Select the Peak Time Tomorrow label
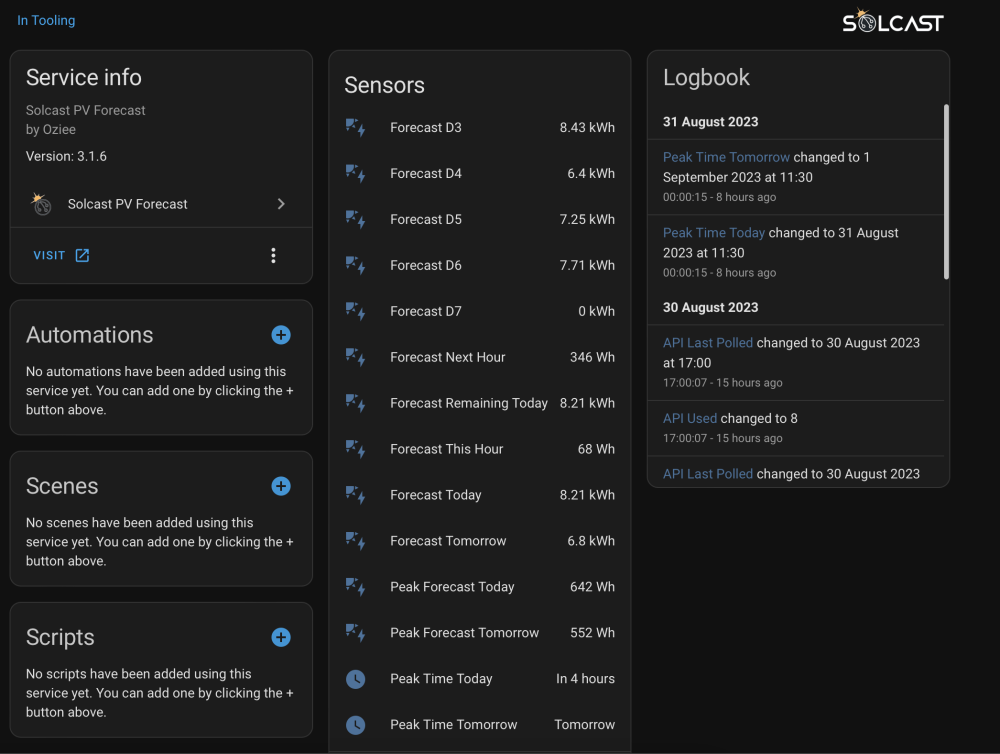This screenshot has height=754, width=1000. 453,725
